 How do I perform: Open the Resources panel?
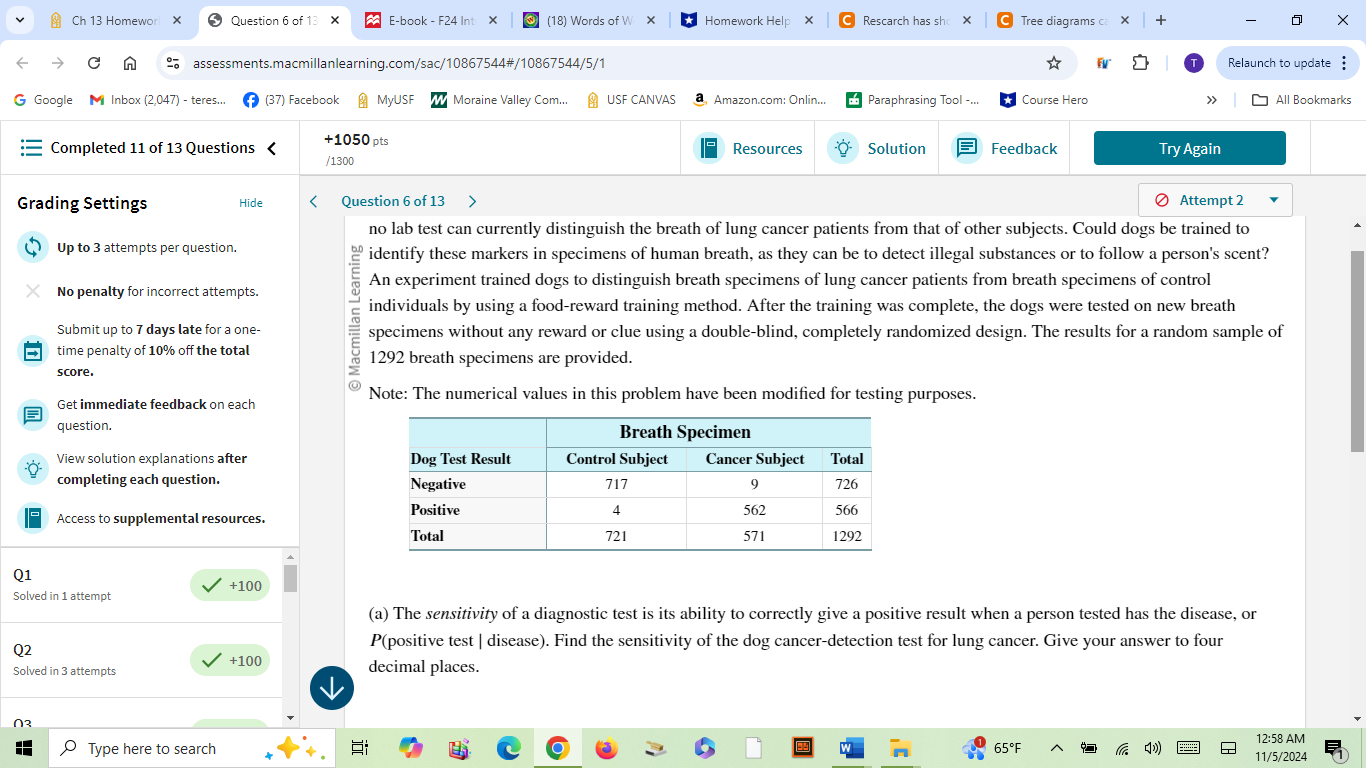click(x=748, y=147)
